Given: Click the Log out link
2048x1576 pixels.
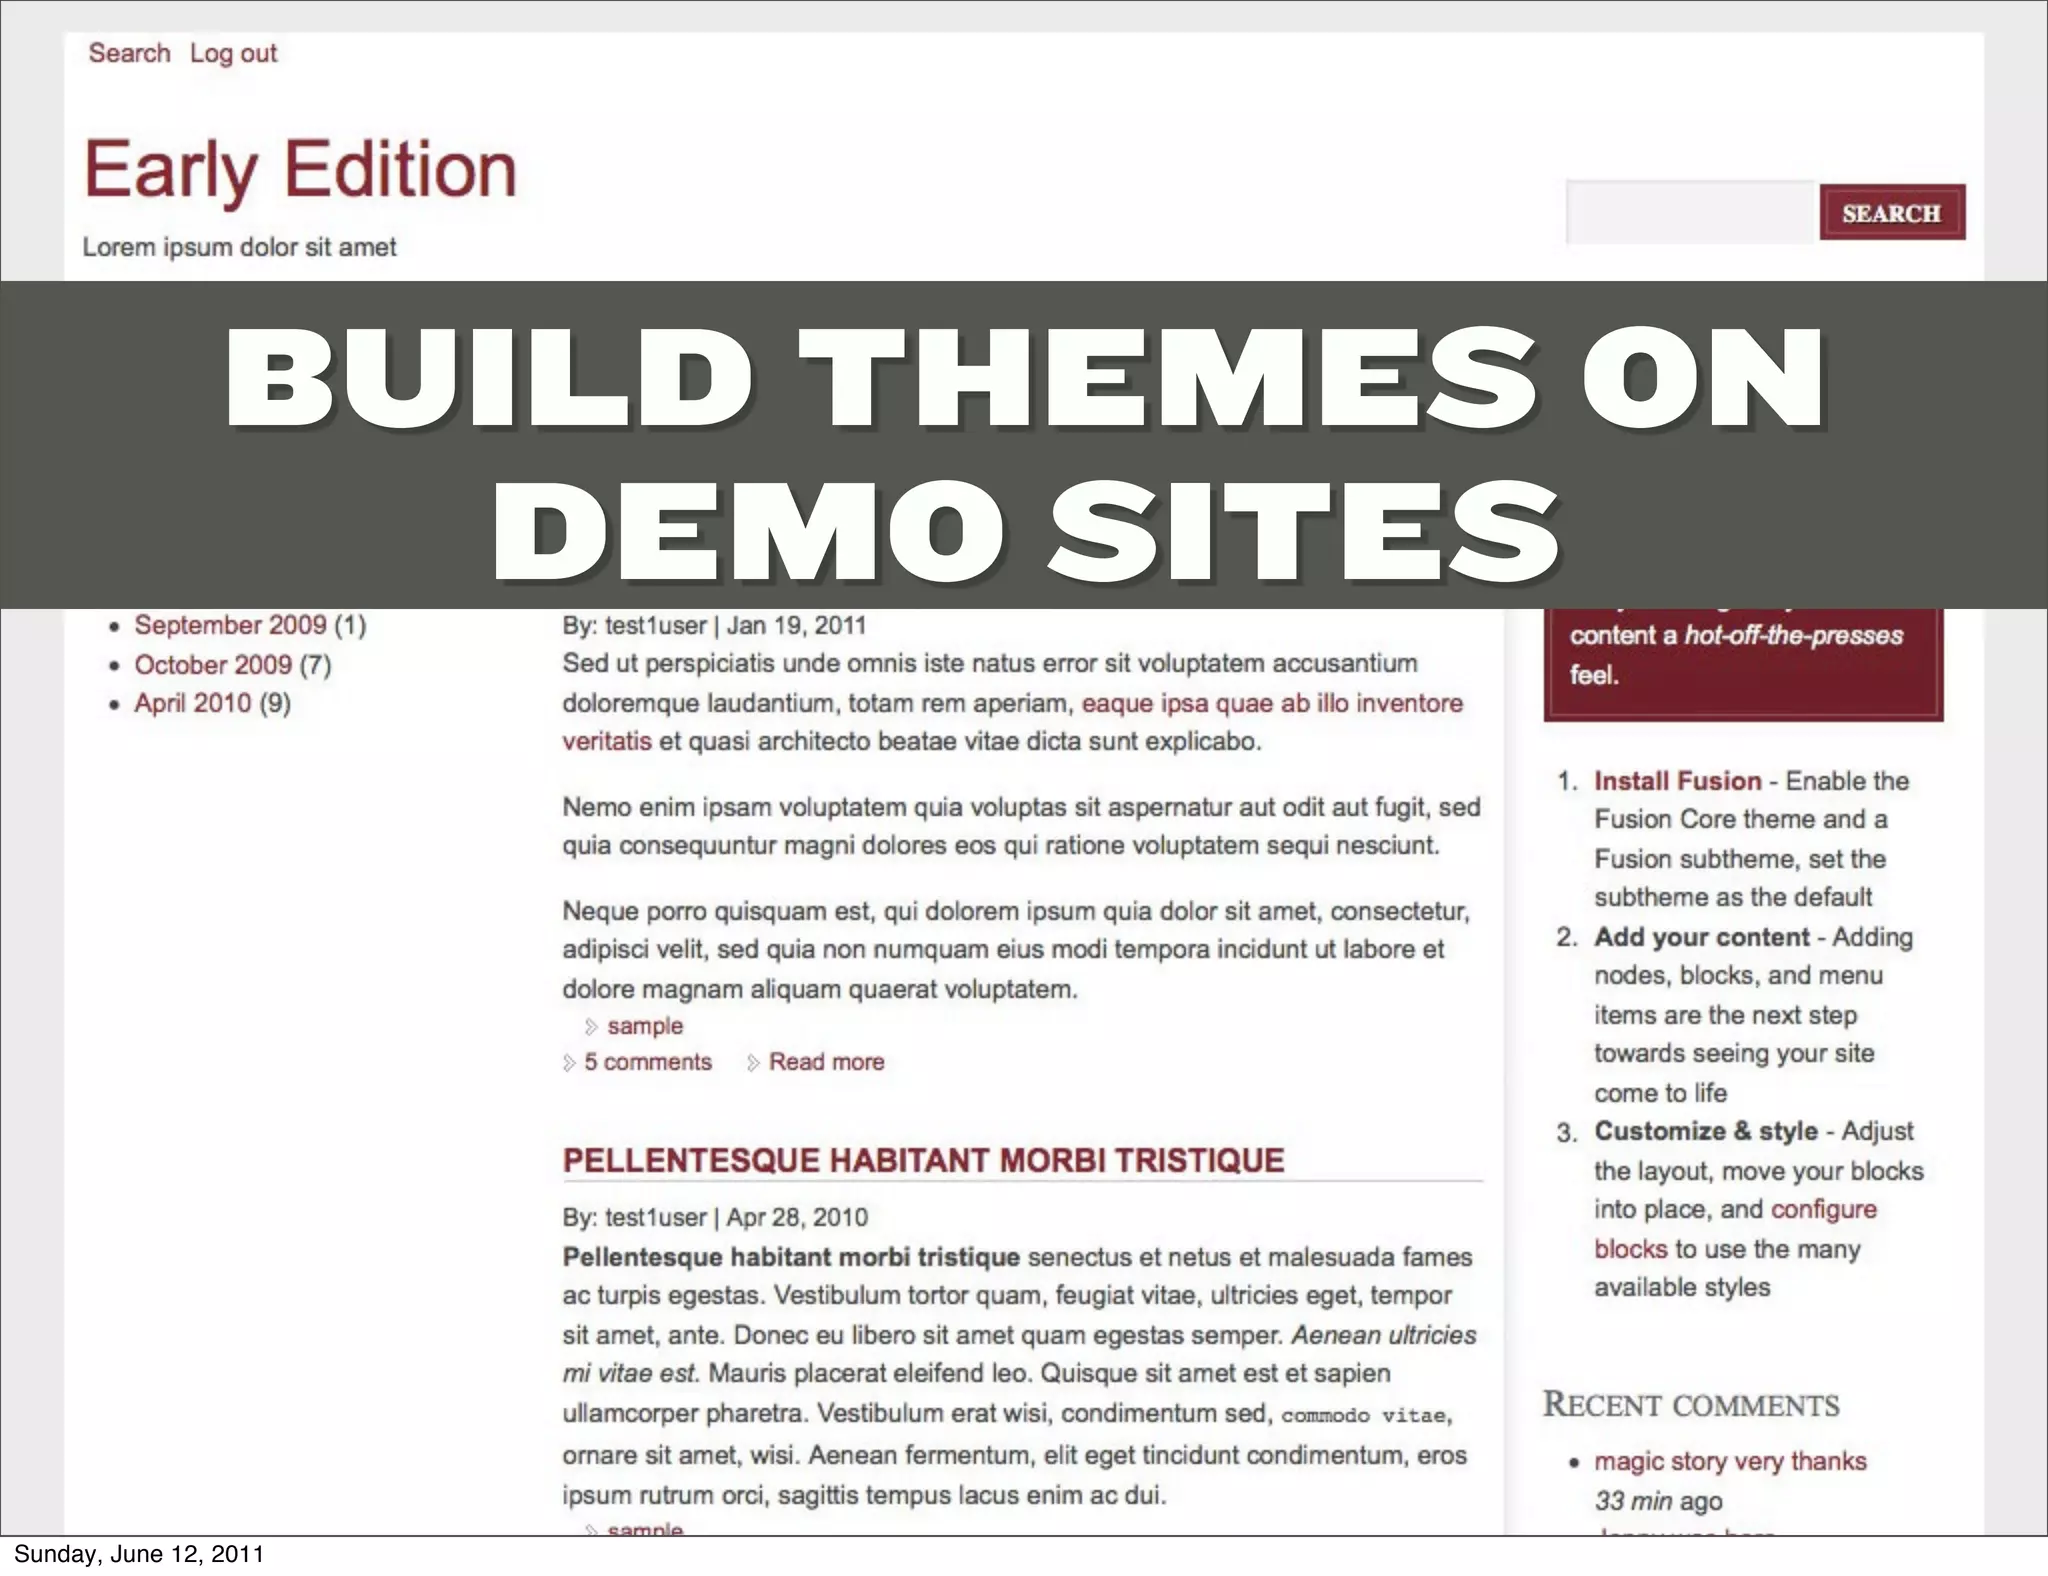Looking at the screenshot, I should [233, 53].
